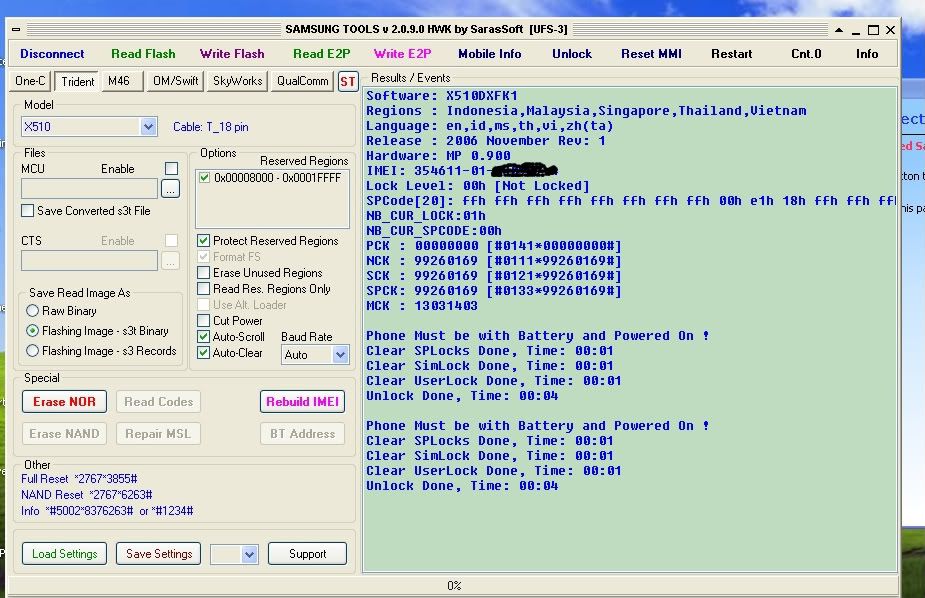Click the Rebuild IMEI button
925x598 pixels.
point(302,402)
